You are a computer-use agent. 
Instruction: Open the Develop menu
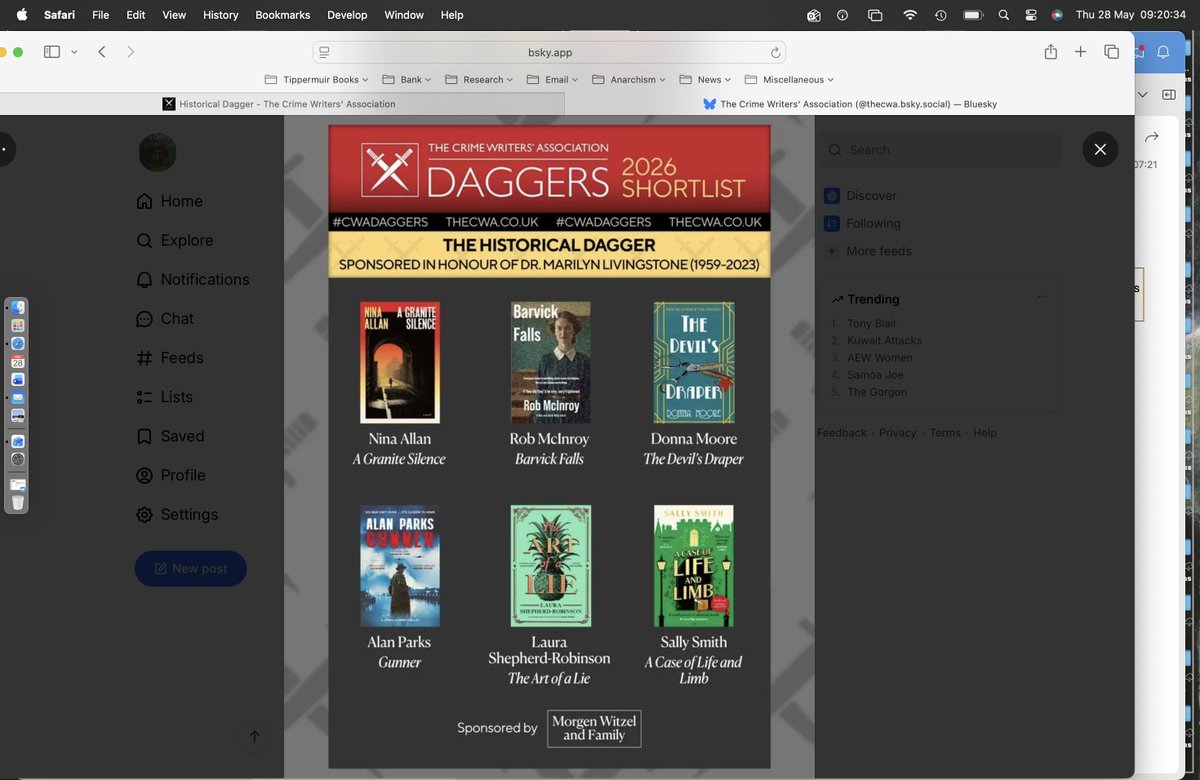click(348, 15)
